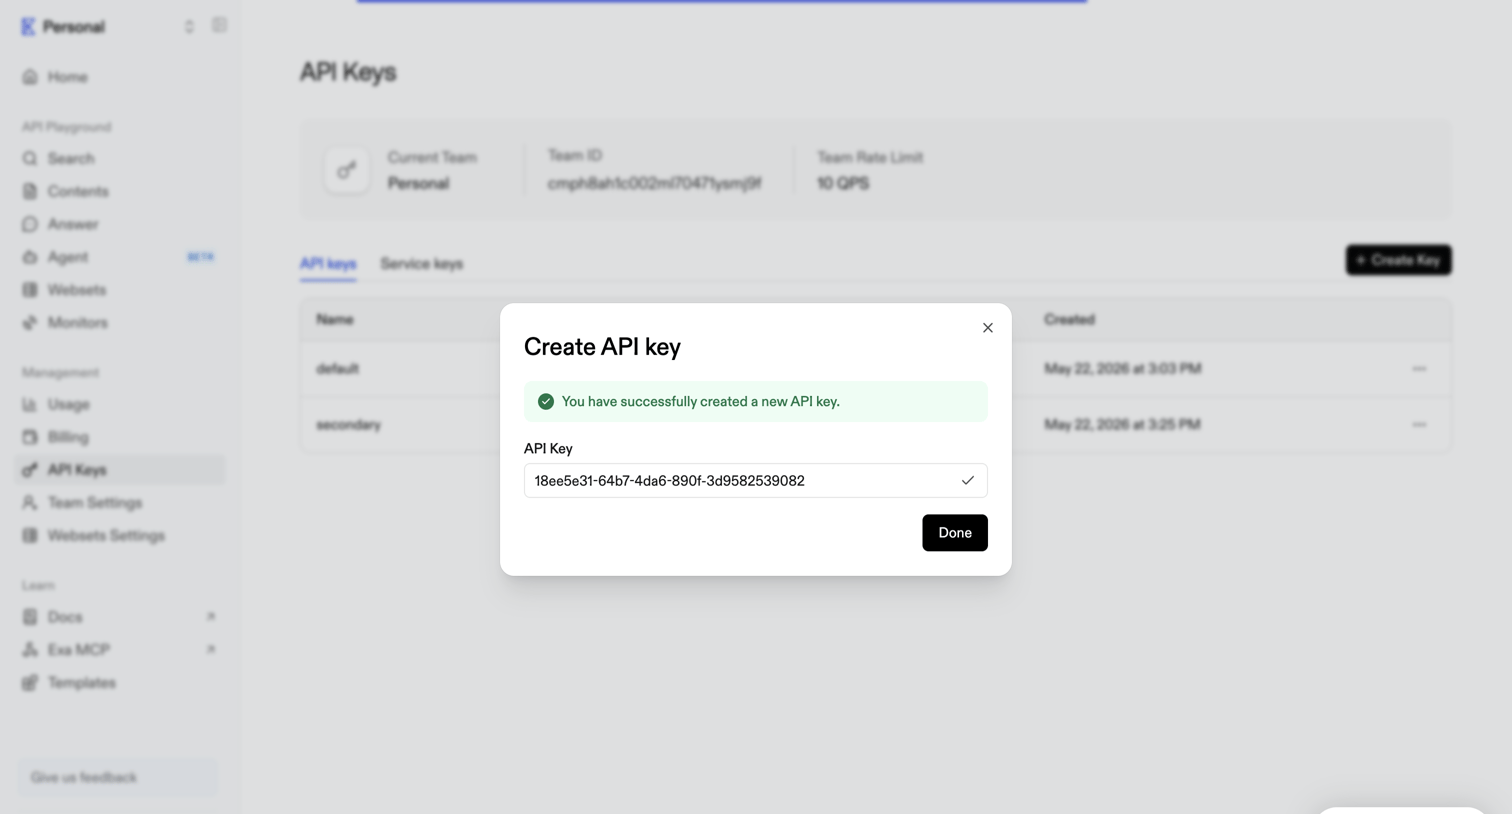
Task: Click the 10 QPS rate limit value
Action: [843, 184]
